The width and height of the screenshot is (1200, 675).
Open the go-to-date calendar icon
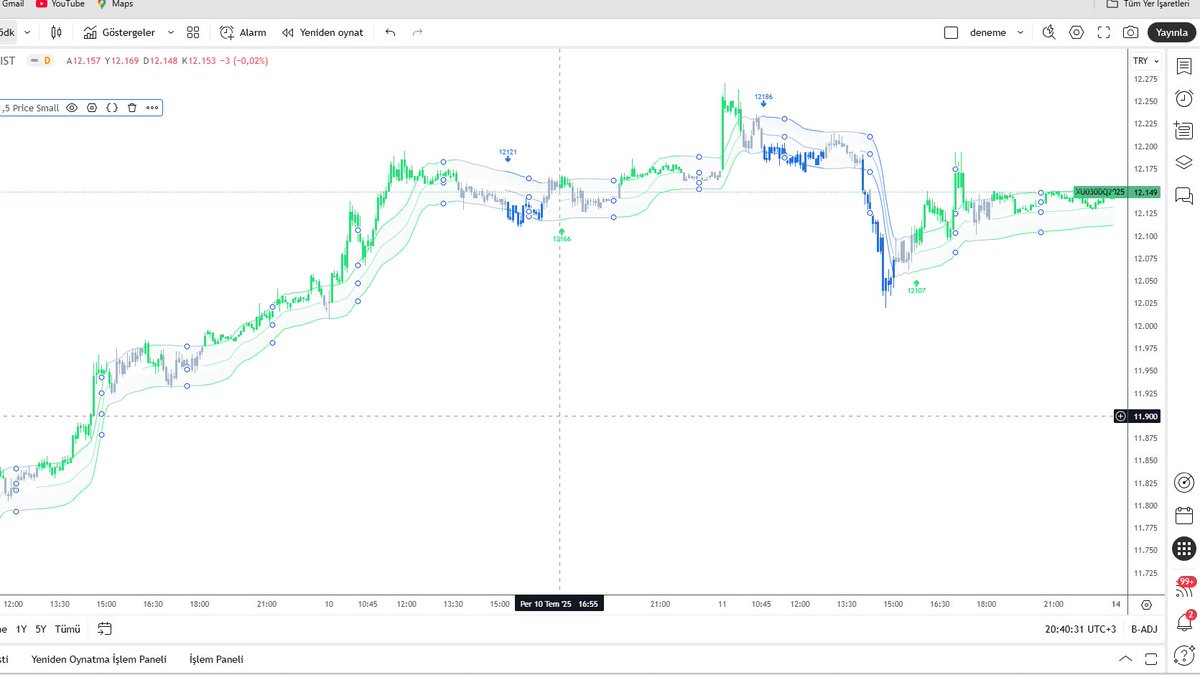coord(105,629)
